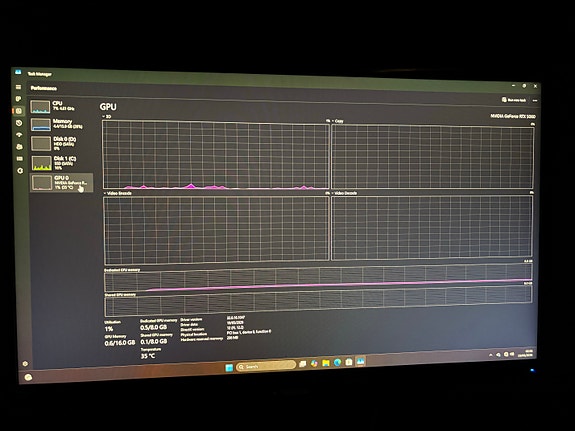This screenshot has width=575, height=431.
Task: Click the 0.5/8.0 GB dedicated memory value
Action: point(153,327)
